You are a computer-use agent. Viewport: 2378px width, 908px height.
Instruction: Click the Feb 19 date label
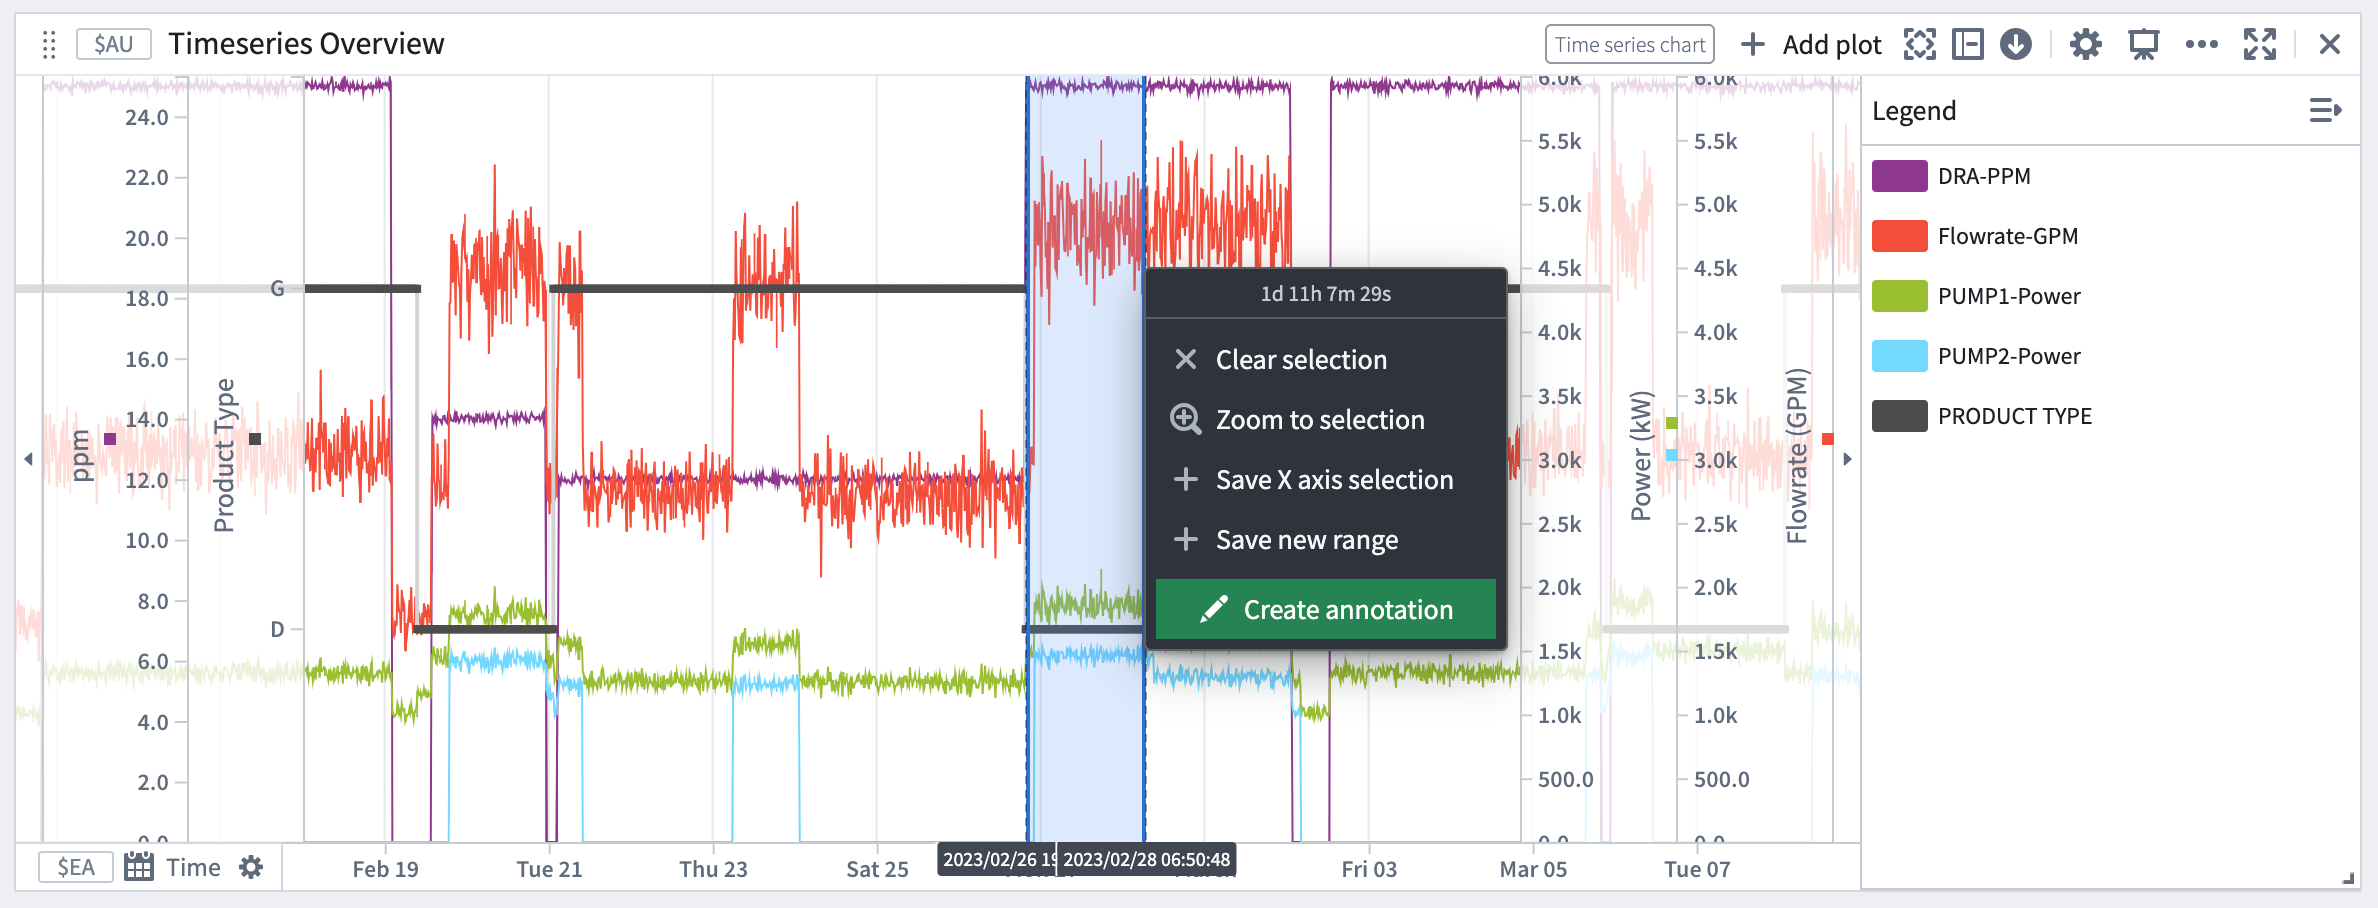point(385,869)
